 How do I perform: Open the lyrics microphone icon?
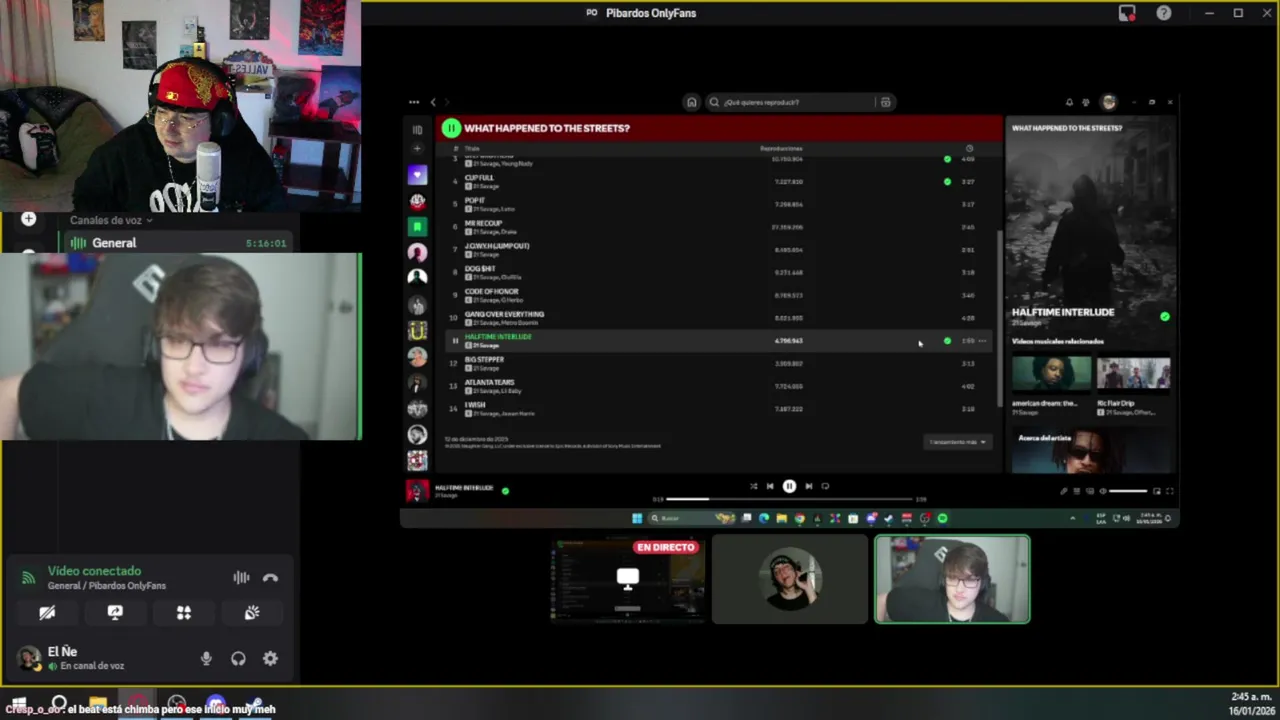pyautogui.click(x=1064, y=491)
